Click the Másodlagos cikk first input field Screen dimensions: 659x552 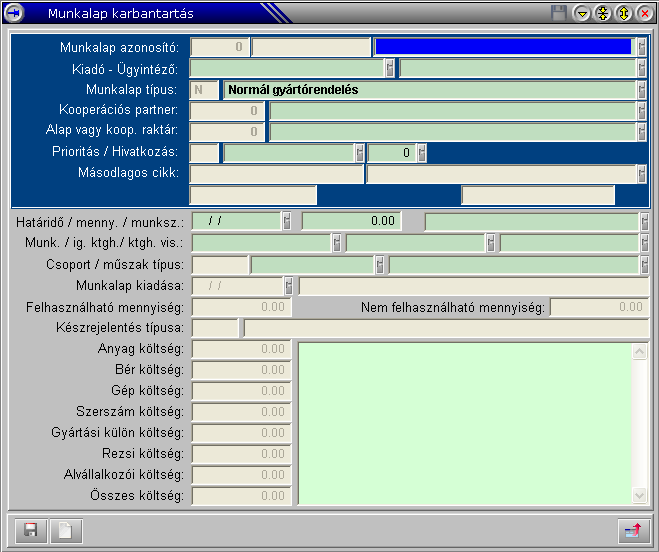click(276, 174)
